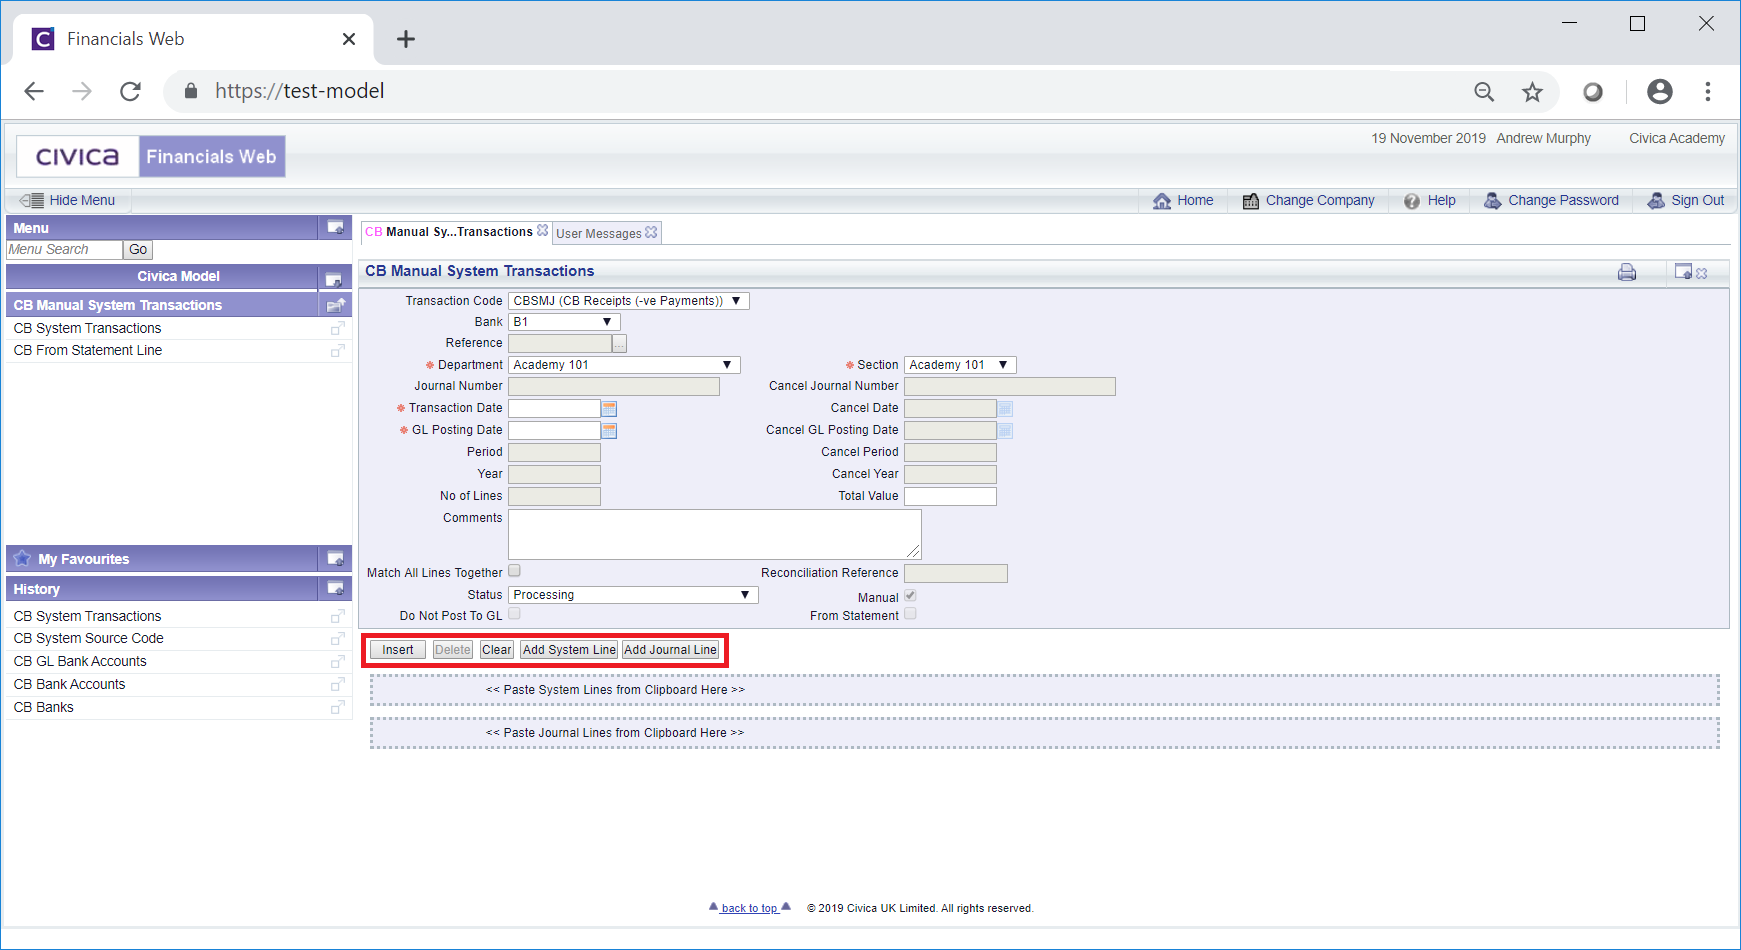1741x950 pixels.
Task: Click the Transaction Date input field
Action: (554, 408)
